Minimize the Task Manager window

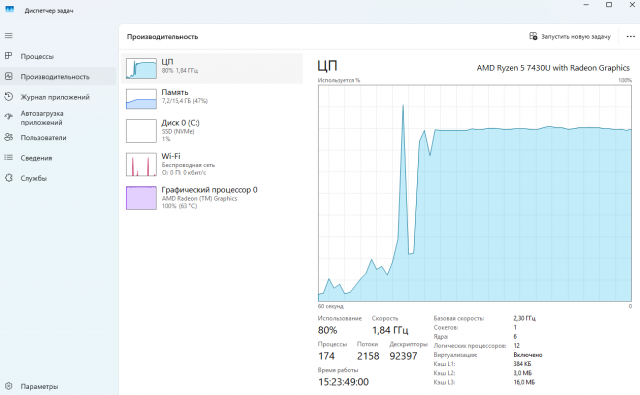pyautogui.click(x=587, y=5)
